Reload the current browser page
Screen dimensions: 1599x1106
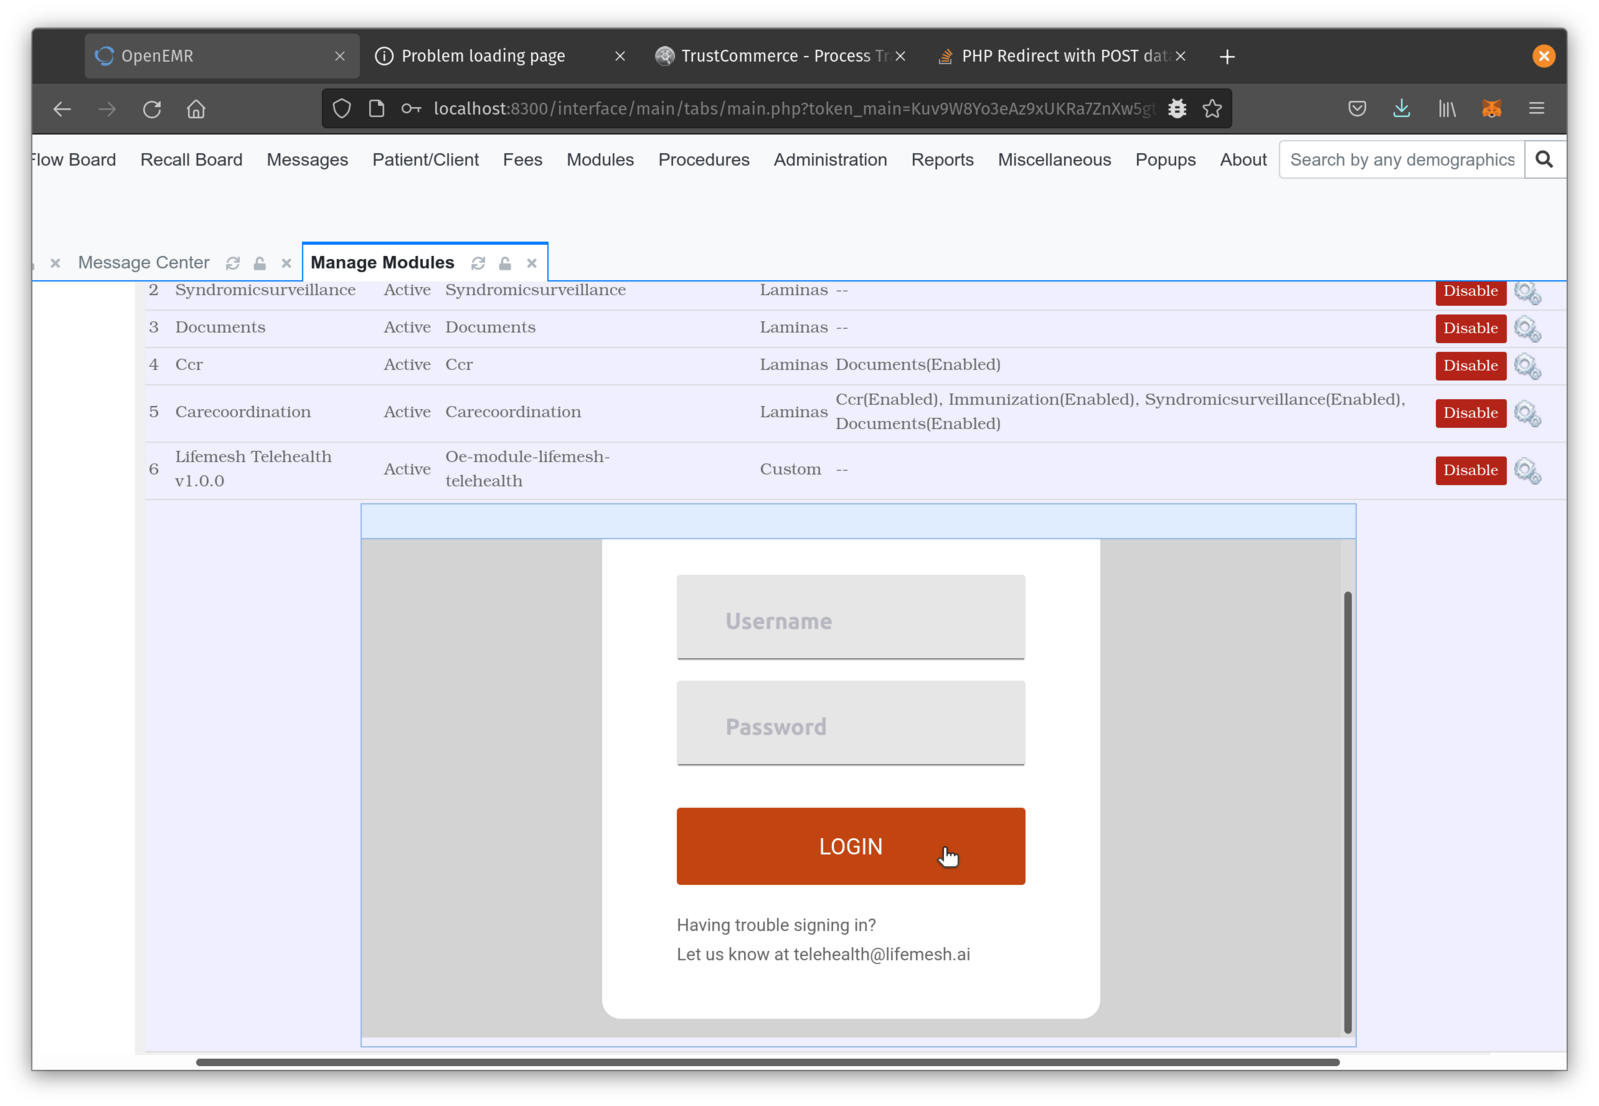(x=152, y=109)
